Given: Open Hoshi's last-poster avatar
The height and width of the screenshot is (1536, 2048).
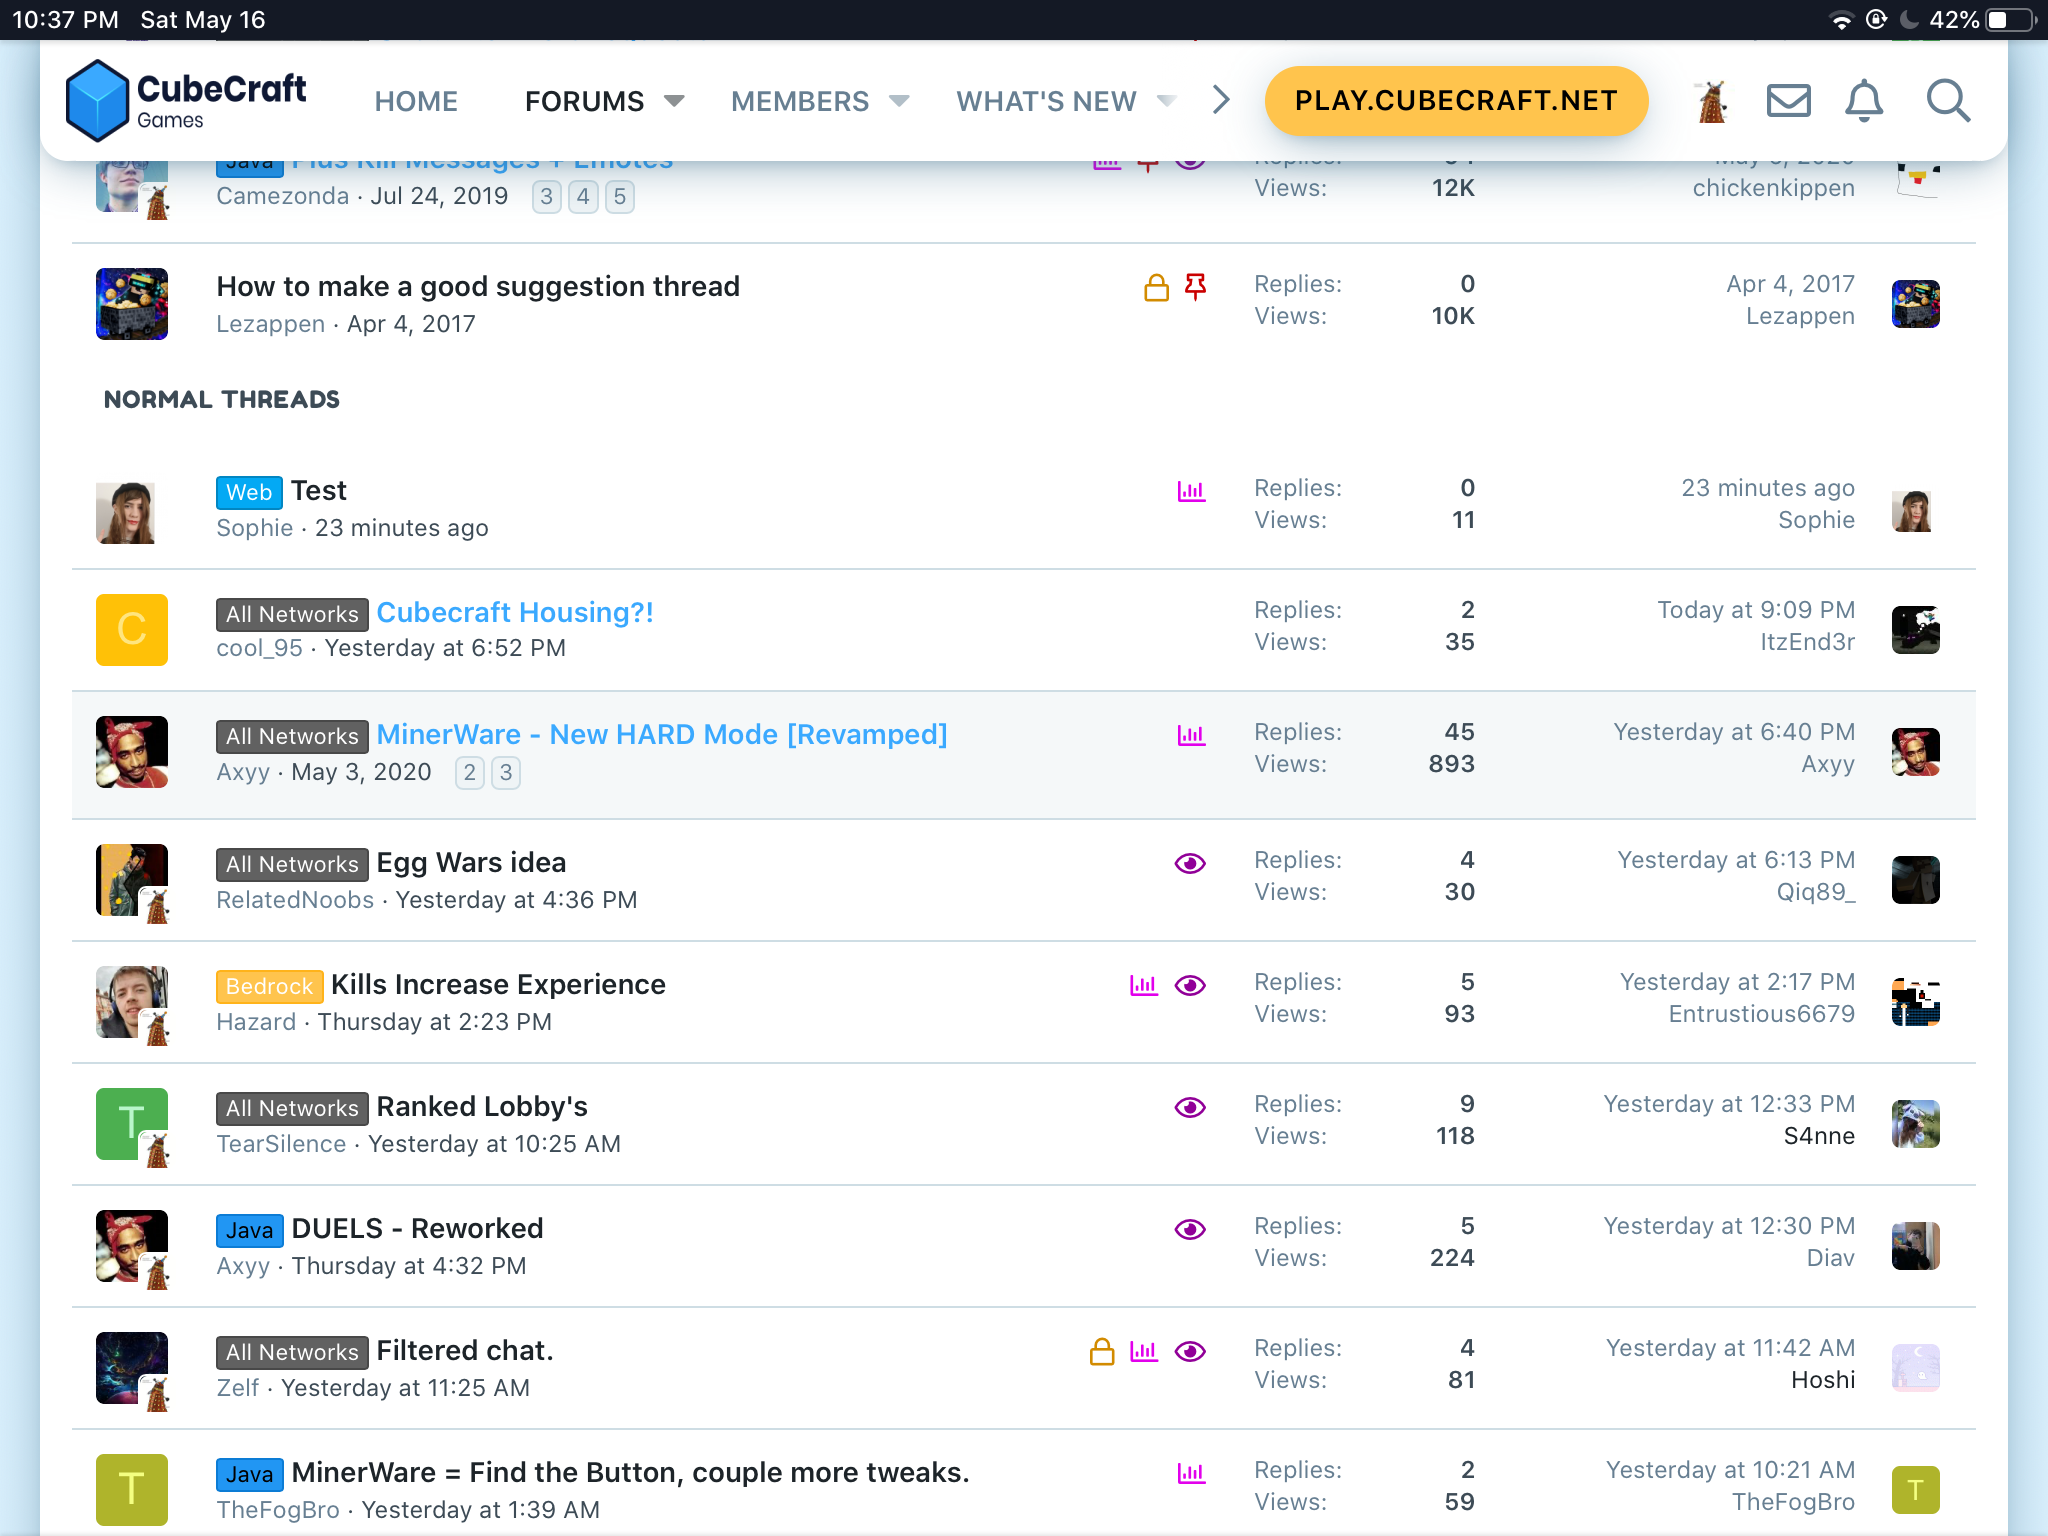Looking at the screenshot, I should pos(1916,1368).
